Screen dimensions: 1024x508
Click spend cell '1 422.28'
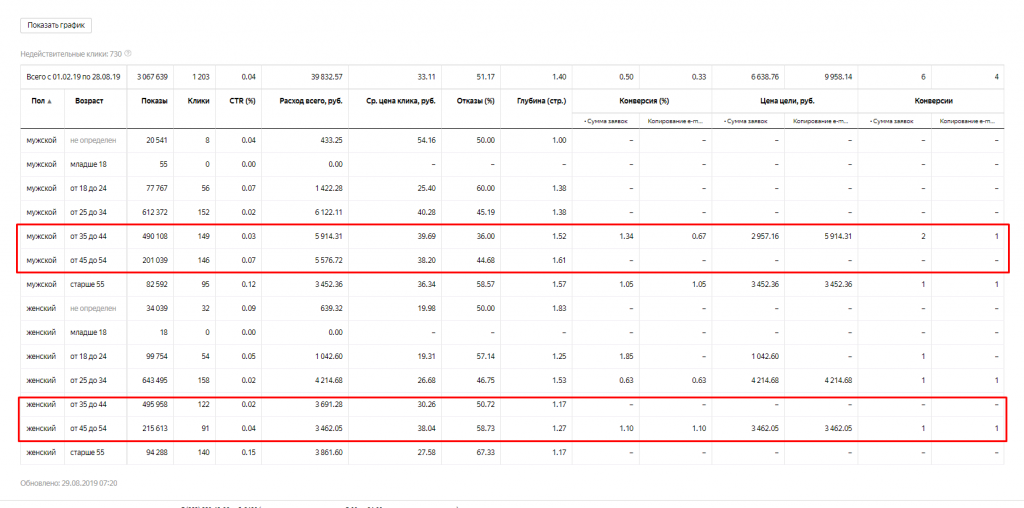point(328,189)
